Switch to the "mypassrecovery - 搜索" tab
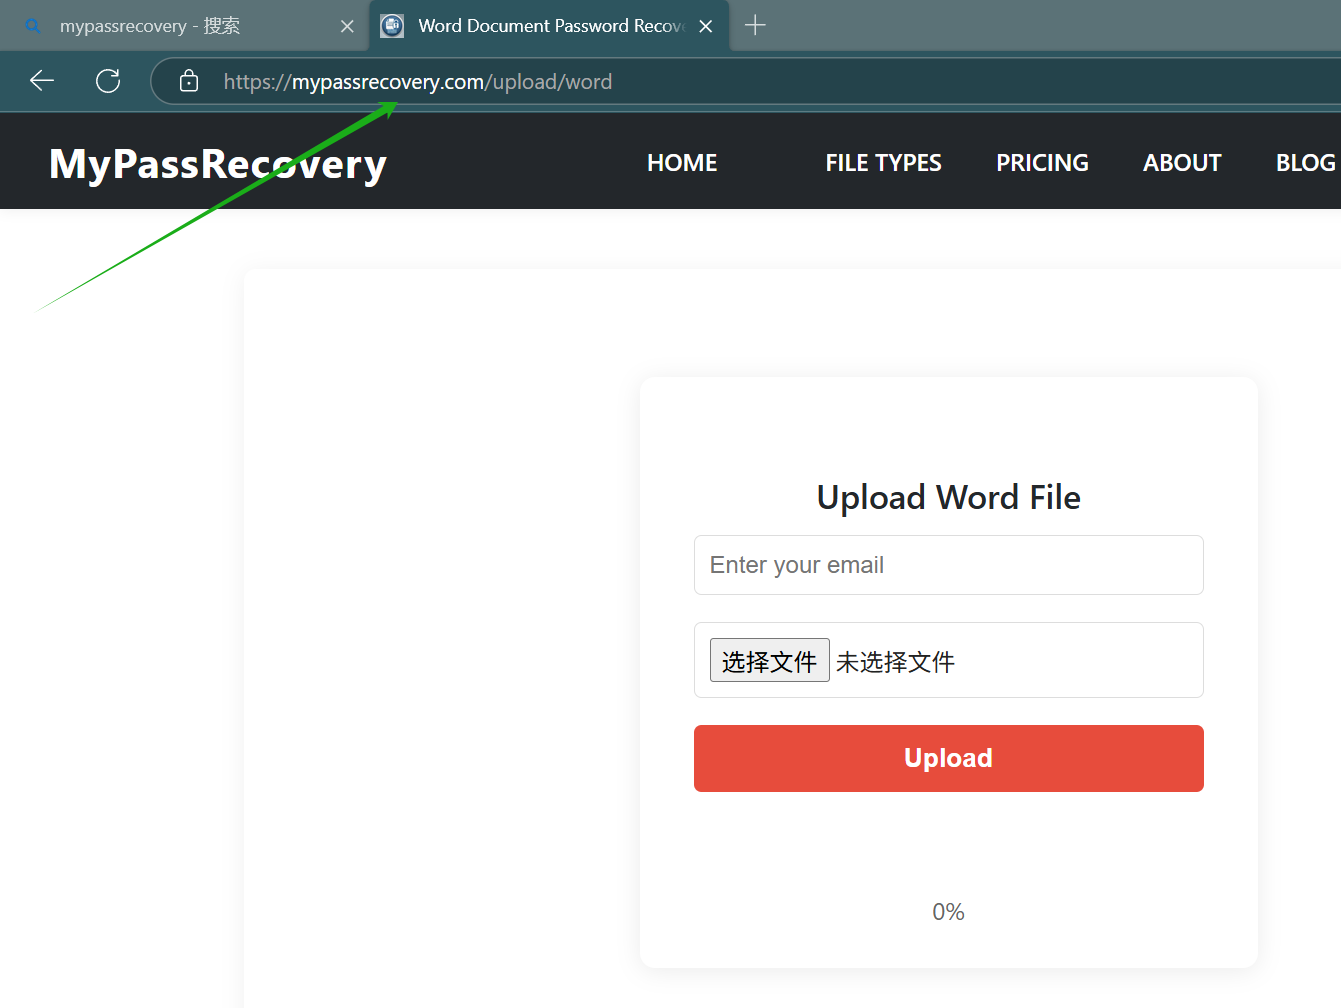Screen dimensions: 1341x1008 160,25
